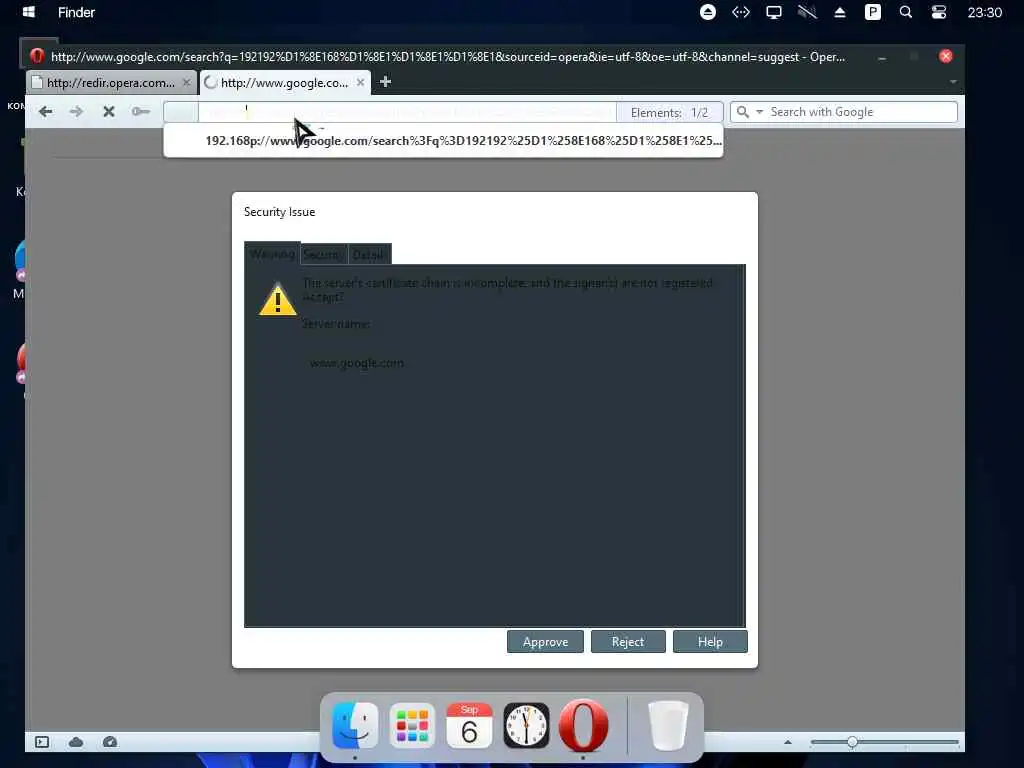1024x768 pixels.
Task: Switch to the Warning tab
Action: [272, 253]
